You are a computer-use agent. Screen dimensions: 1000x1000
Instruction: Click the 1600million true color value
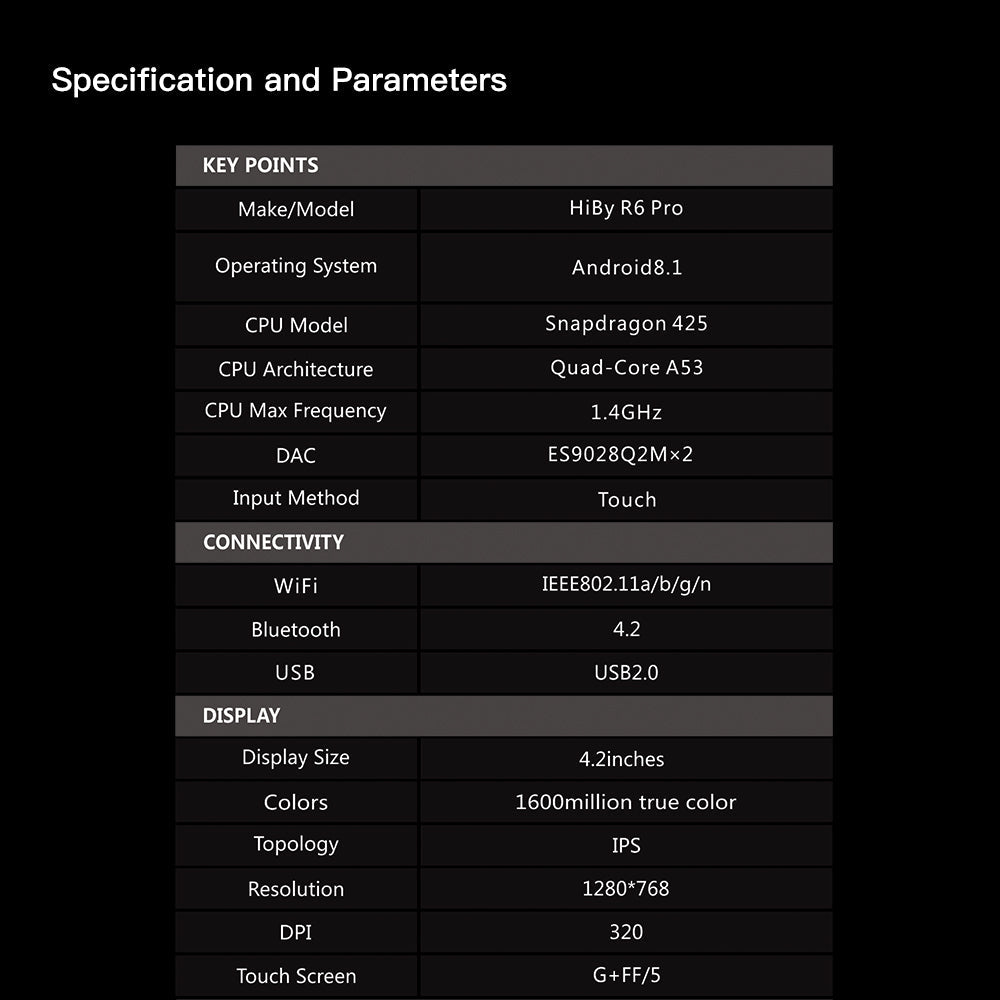[625, 802]
